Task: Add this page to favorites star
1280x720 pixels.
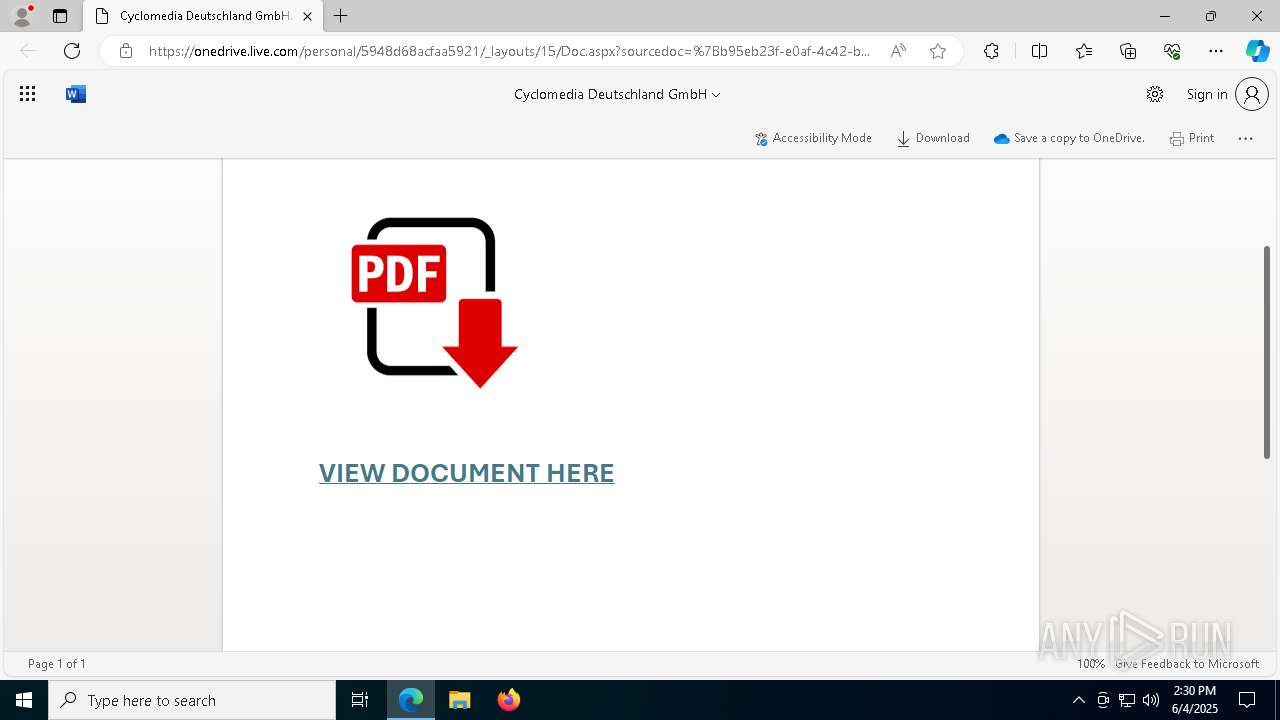Action: point(938,51)
